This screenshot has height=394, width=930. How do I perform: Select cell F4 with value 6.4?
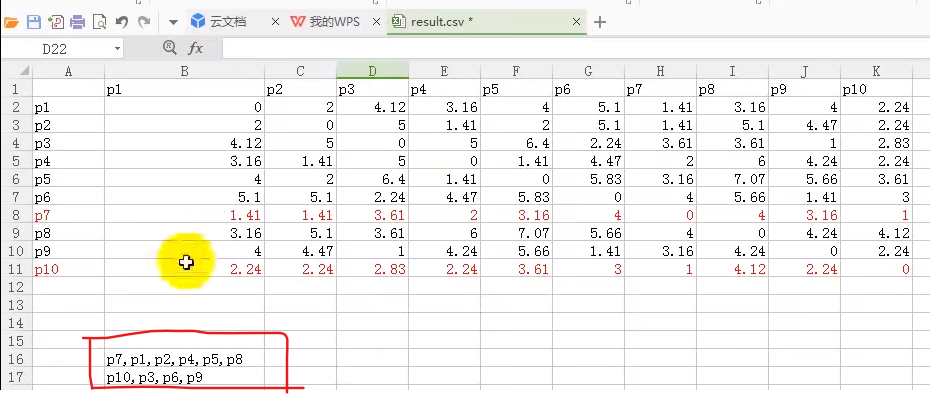(517, 144)
